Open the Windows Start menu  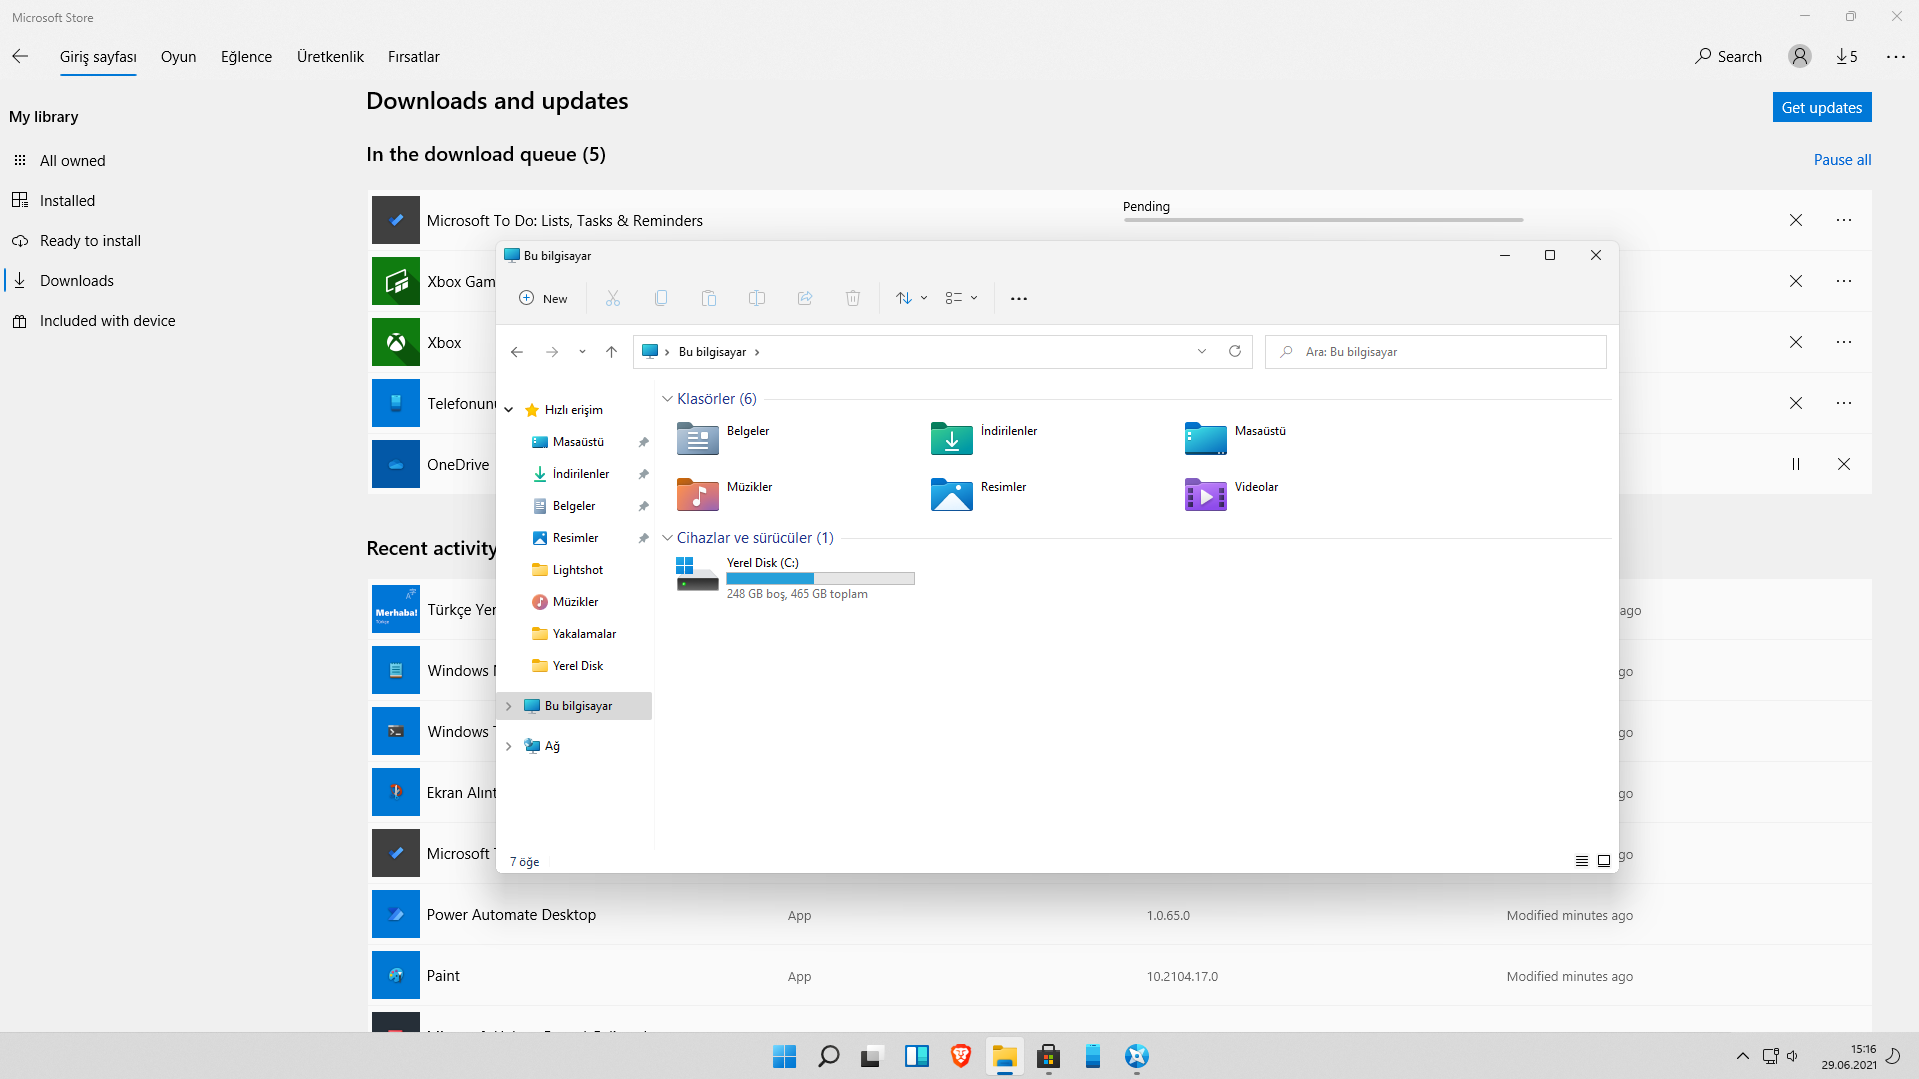(785, 1056)
